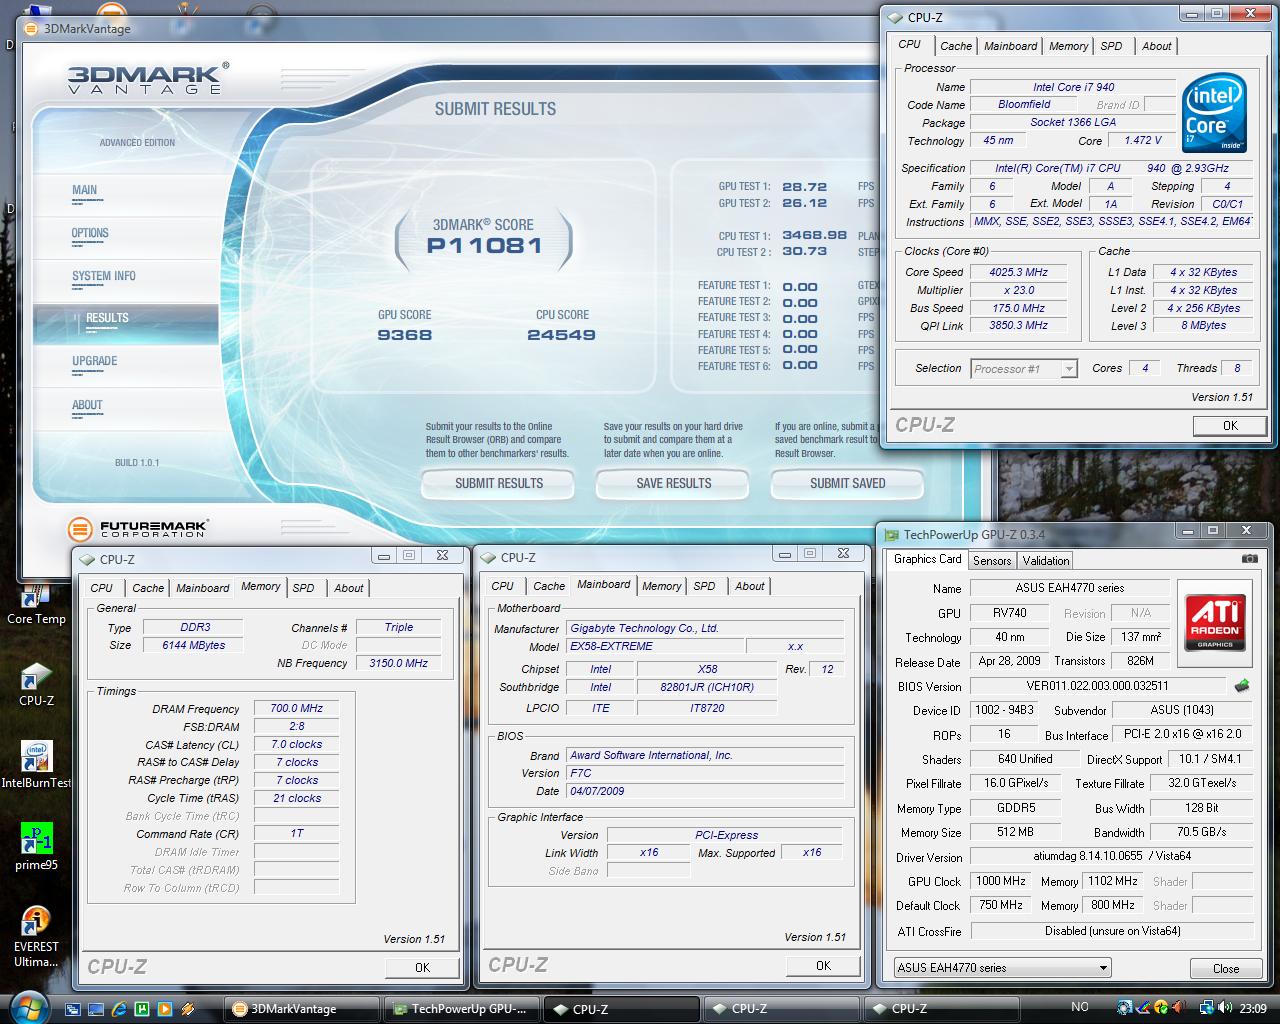This screenshot has width=1280, height=1024.
Task: Click the GPU score value 9368
Action: (404, 335)
